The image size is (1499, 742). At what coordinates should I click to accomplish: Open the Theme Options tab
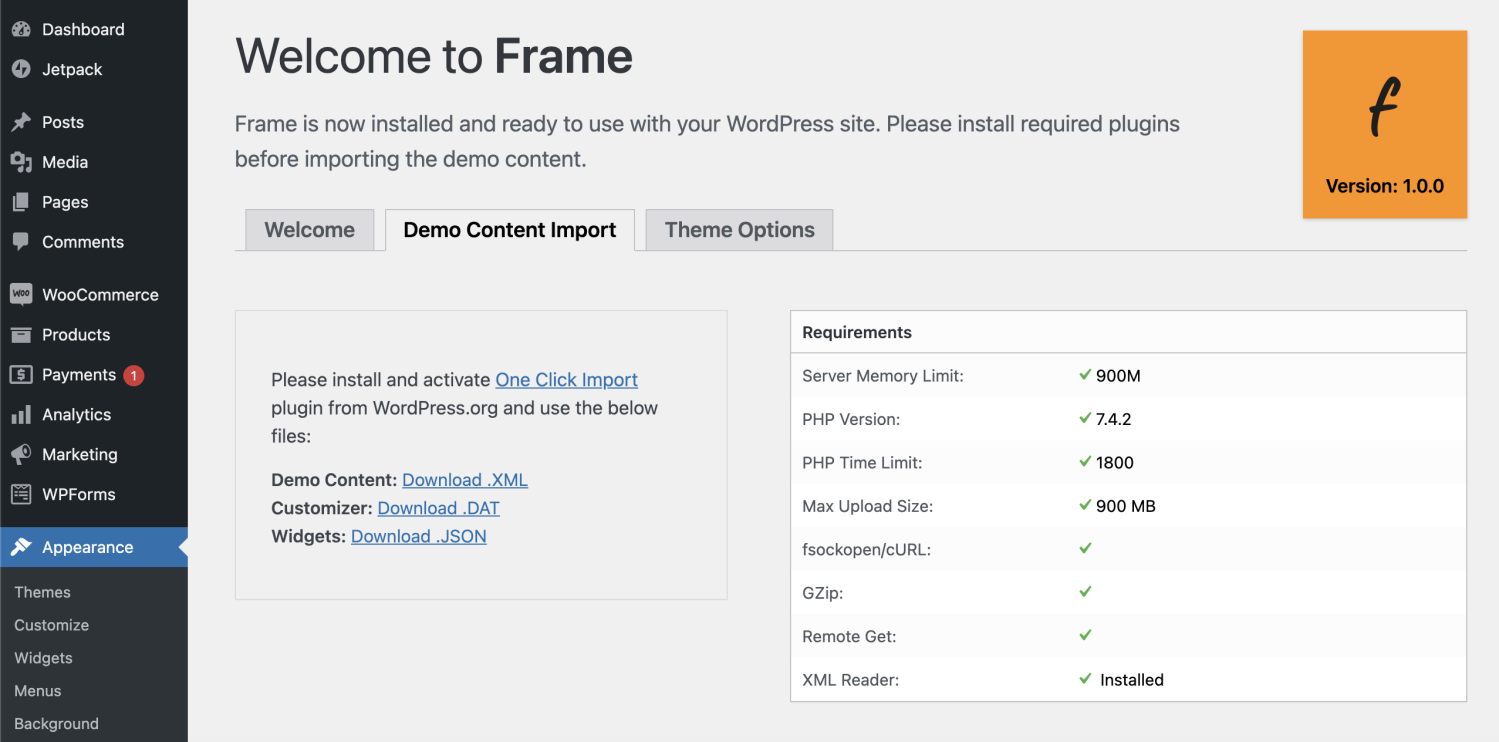738,230
